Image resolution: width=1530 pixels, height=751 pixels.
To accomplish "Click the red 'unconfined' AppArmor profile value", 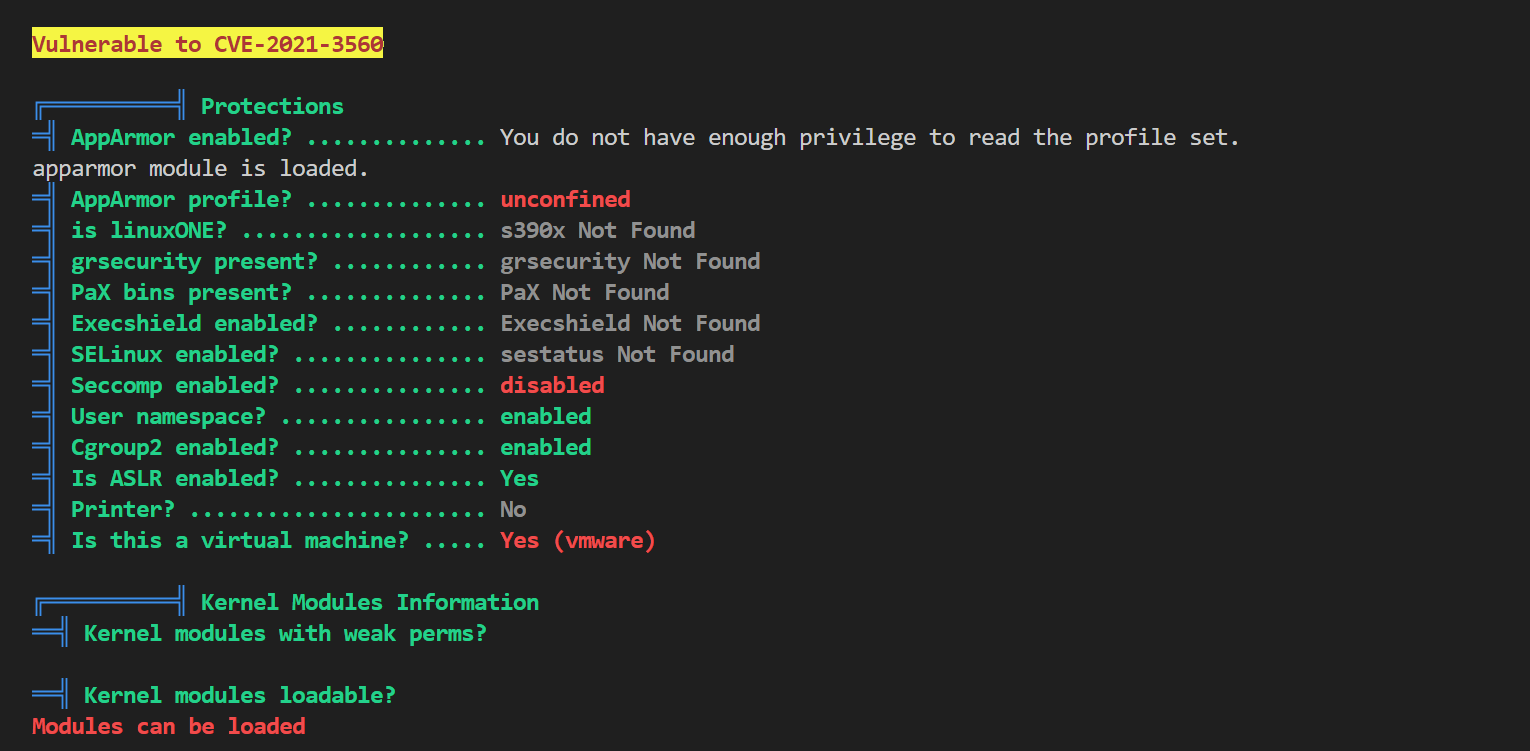I will coord(565,199).
